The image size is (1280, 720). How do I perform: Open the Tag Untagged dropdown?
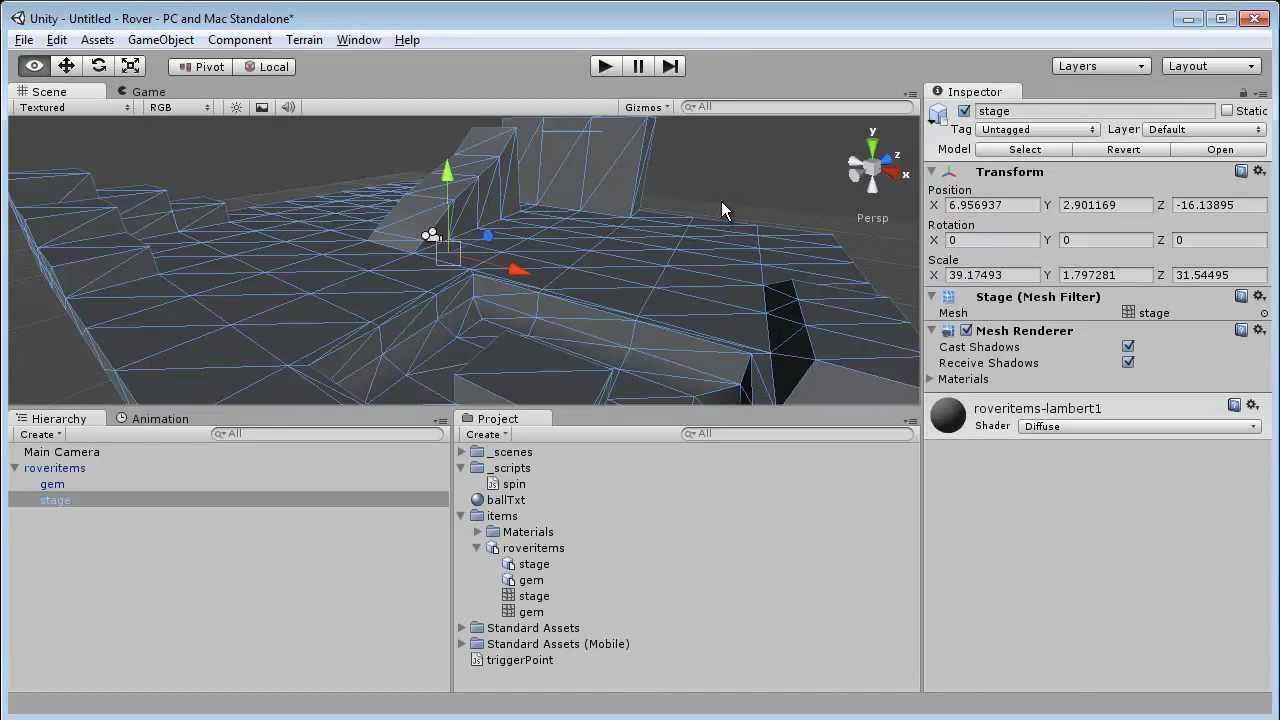click(x=1038, y=130)
